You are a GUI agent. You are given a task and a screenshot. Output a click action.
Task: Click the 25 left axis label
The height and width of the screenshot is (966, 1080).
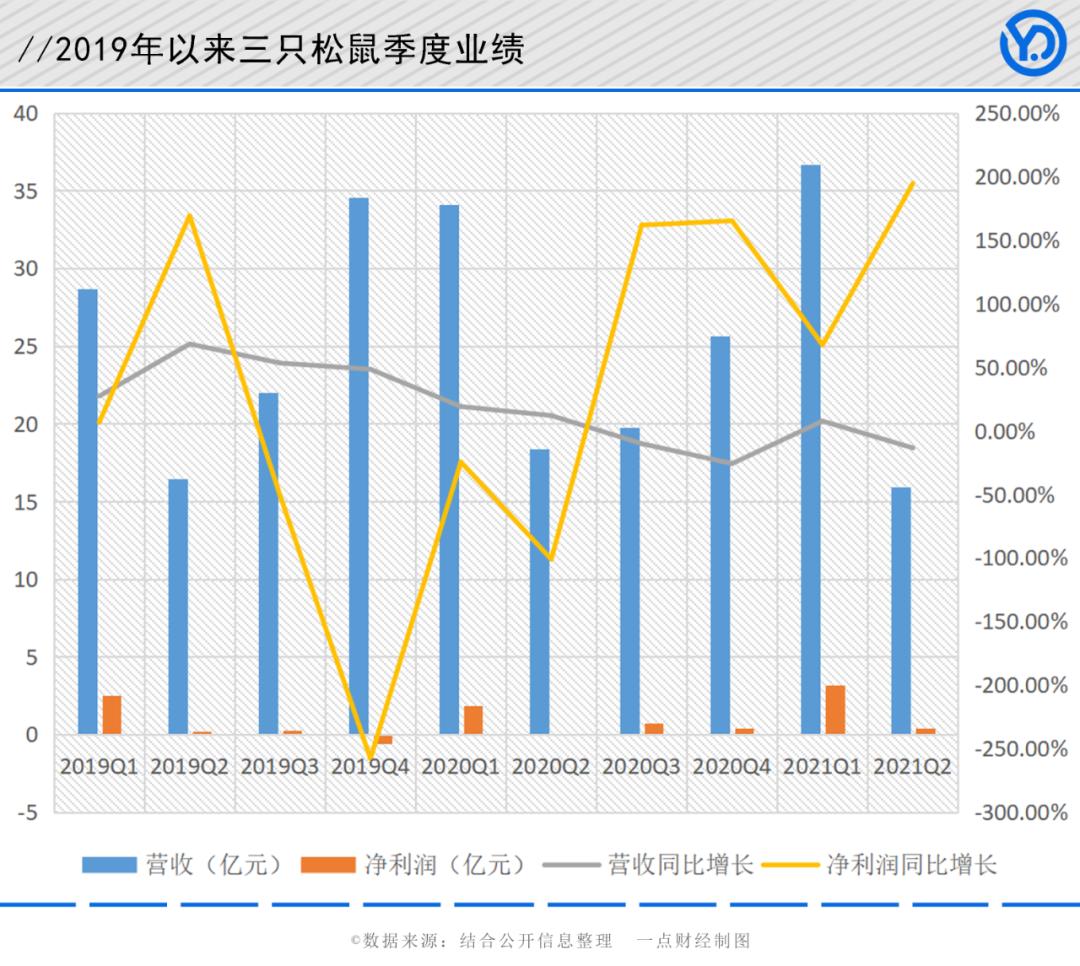point(26,346)
